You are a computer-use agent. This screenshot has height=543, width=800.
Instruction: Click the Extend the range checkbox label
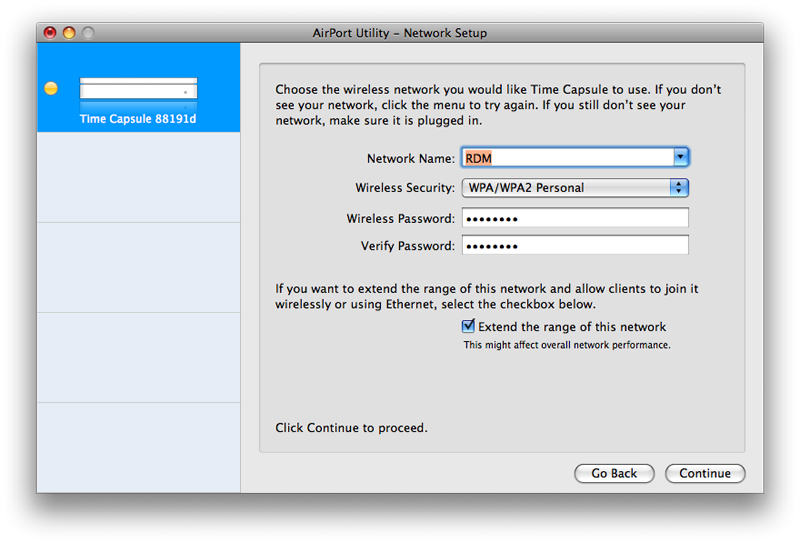tap(572, 327)
